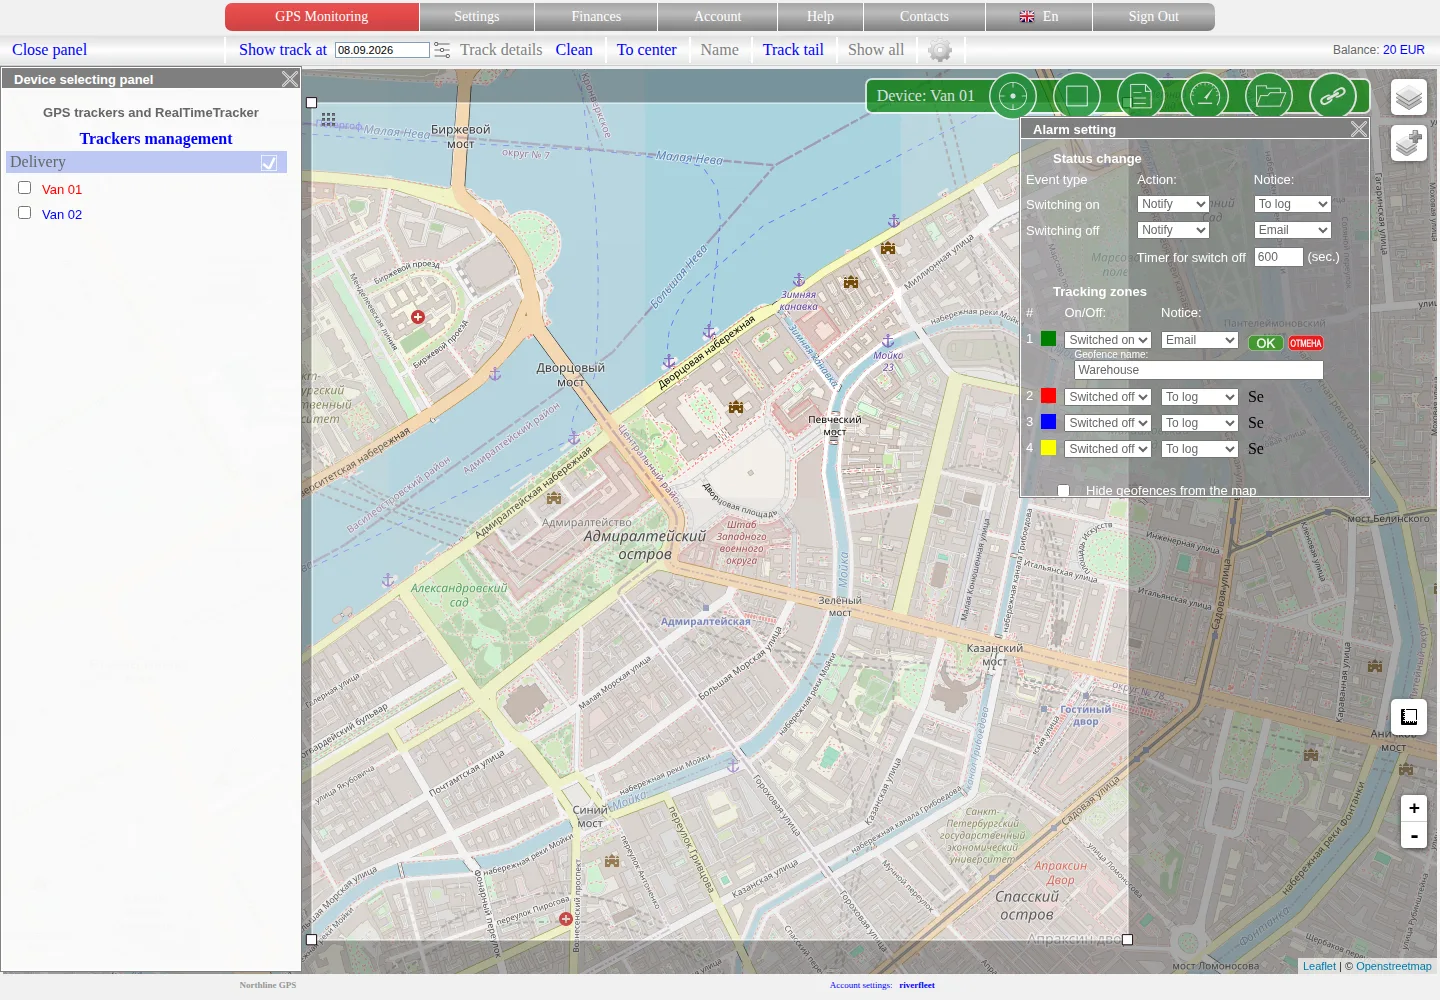Check the Van 02 checkbox
1440x1000 pixels.
25,213
